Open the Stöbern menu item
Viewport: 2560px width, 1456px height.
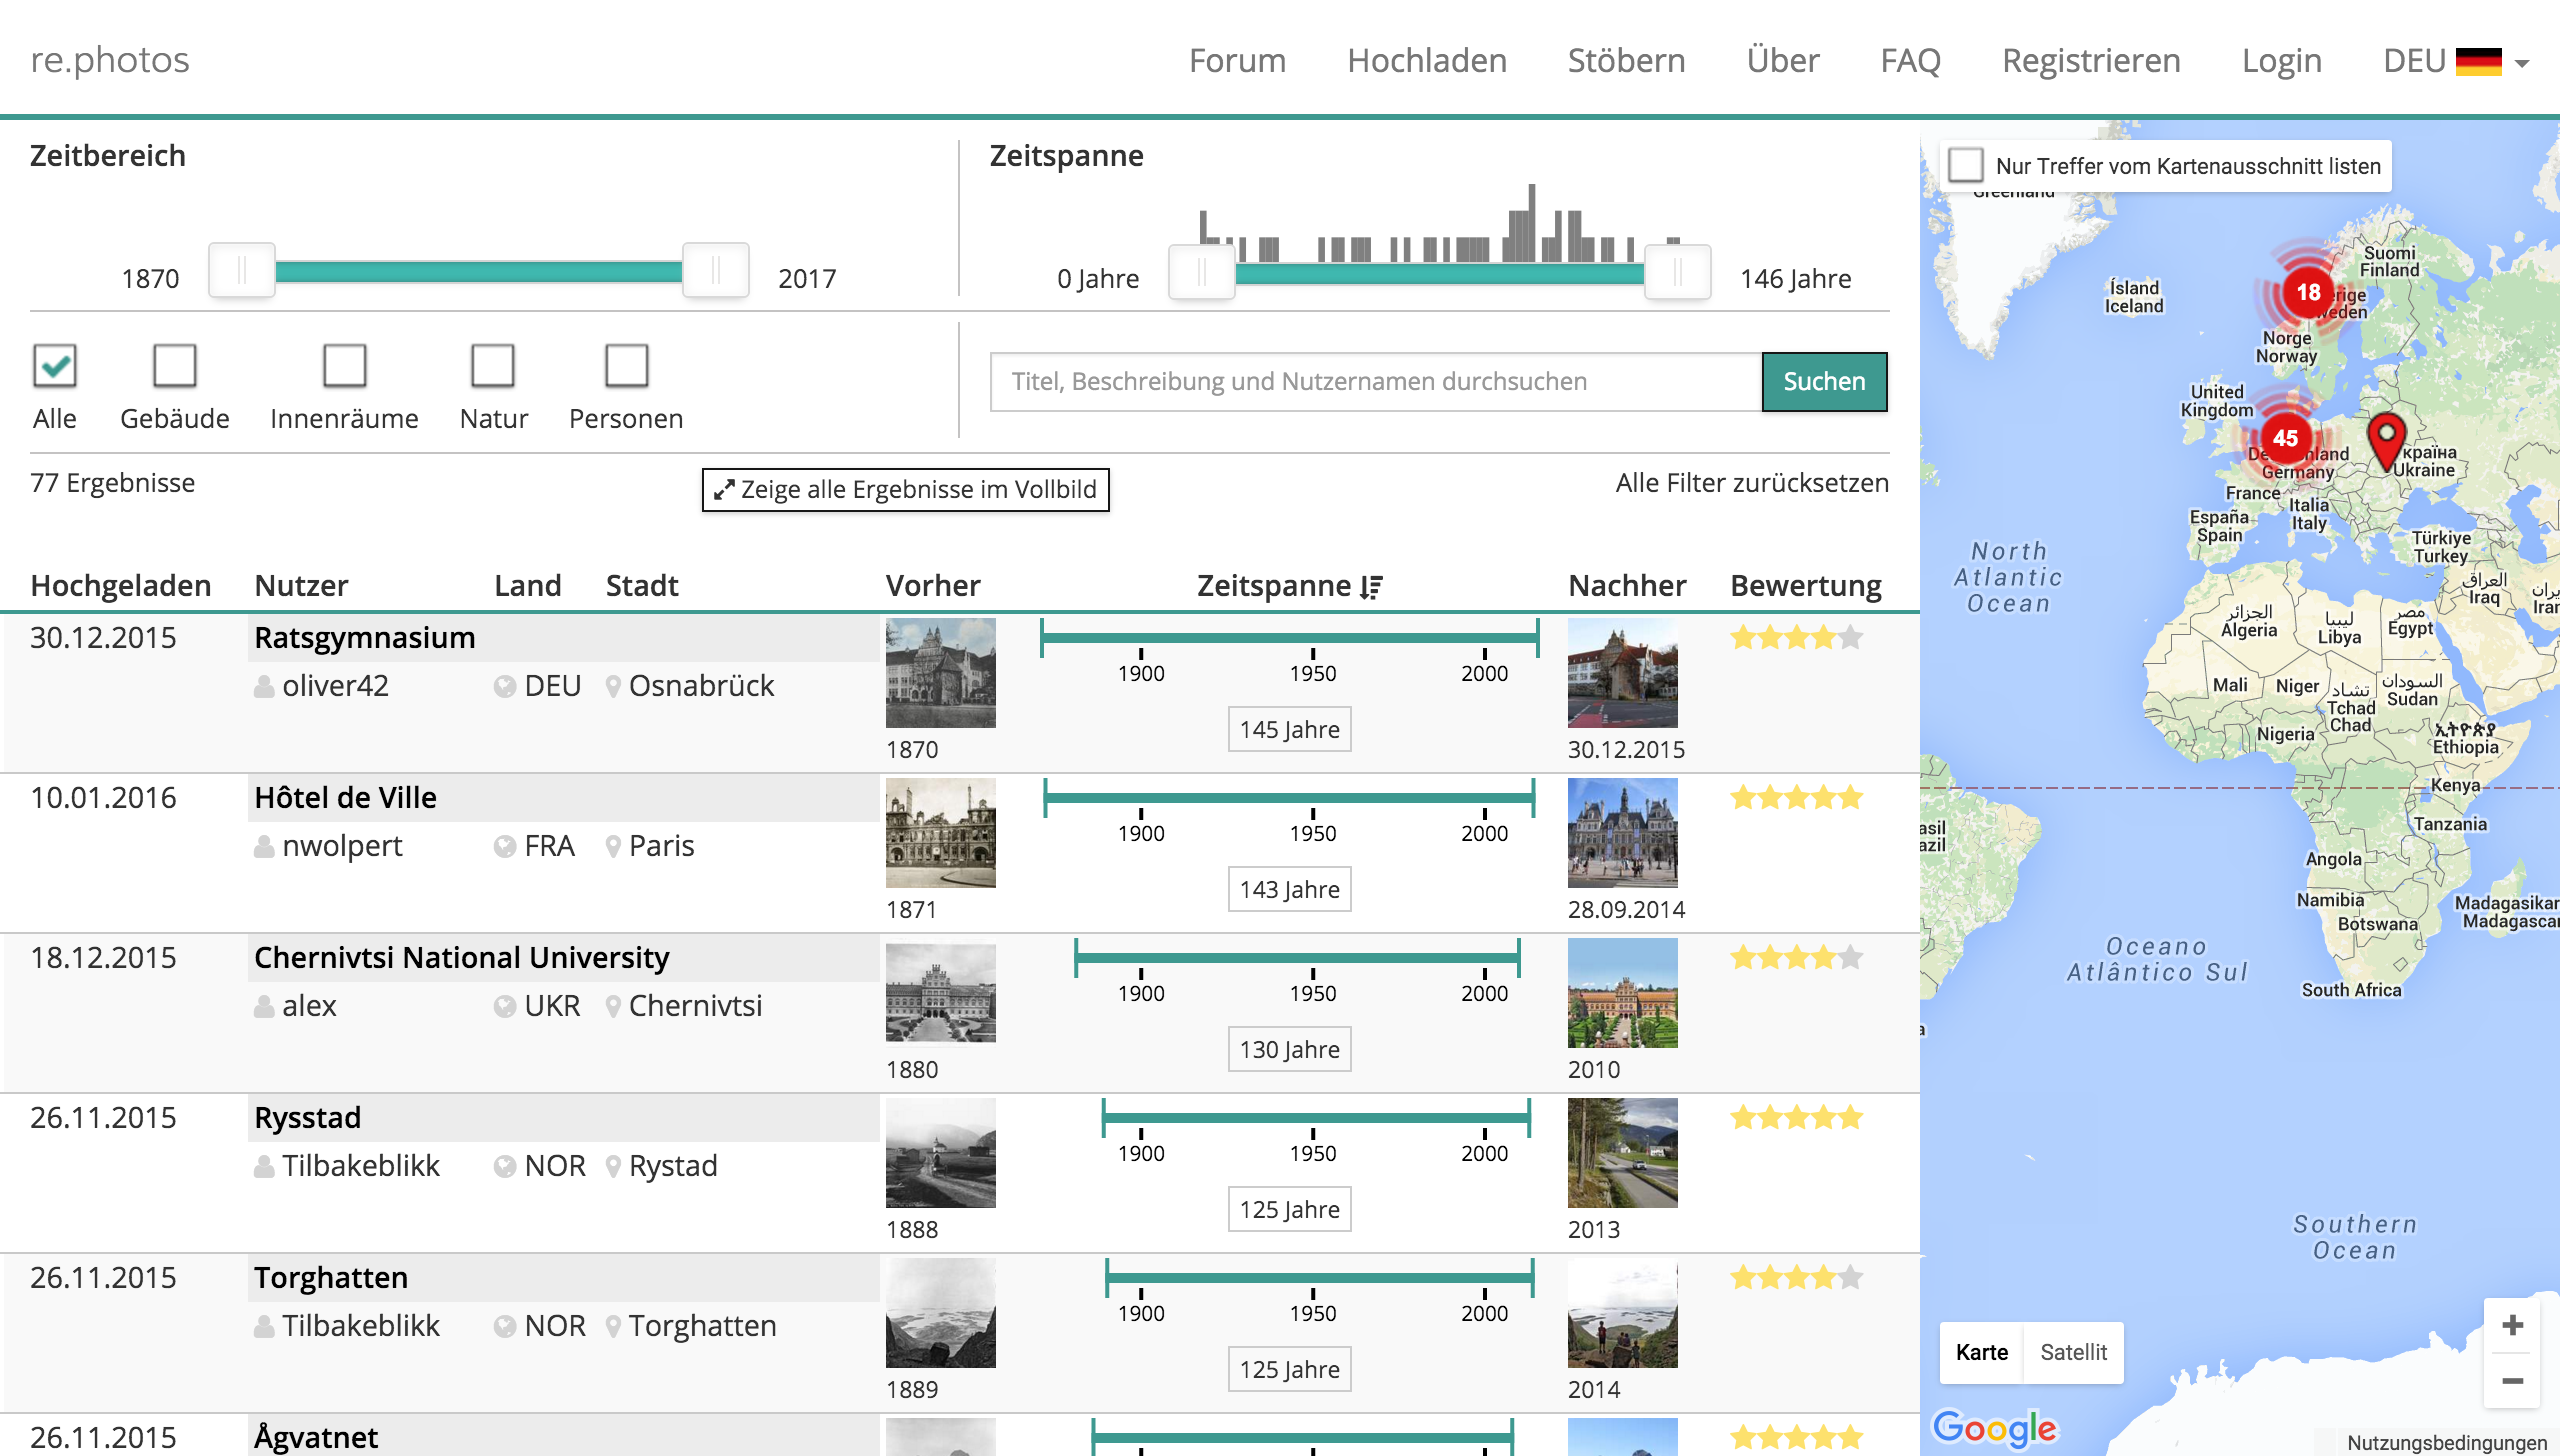tap(1626, 61)
